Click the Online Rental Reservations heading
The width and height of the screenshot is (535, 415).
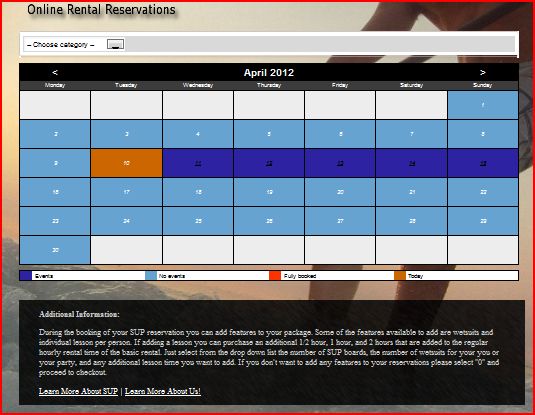[101, 10]
